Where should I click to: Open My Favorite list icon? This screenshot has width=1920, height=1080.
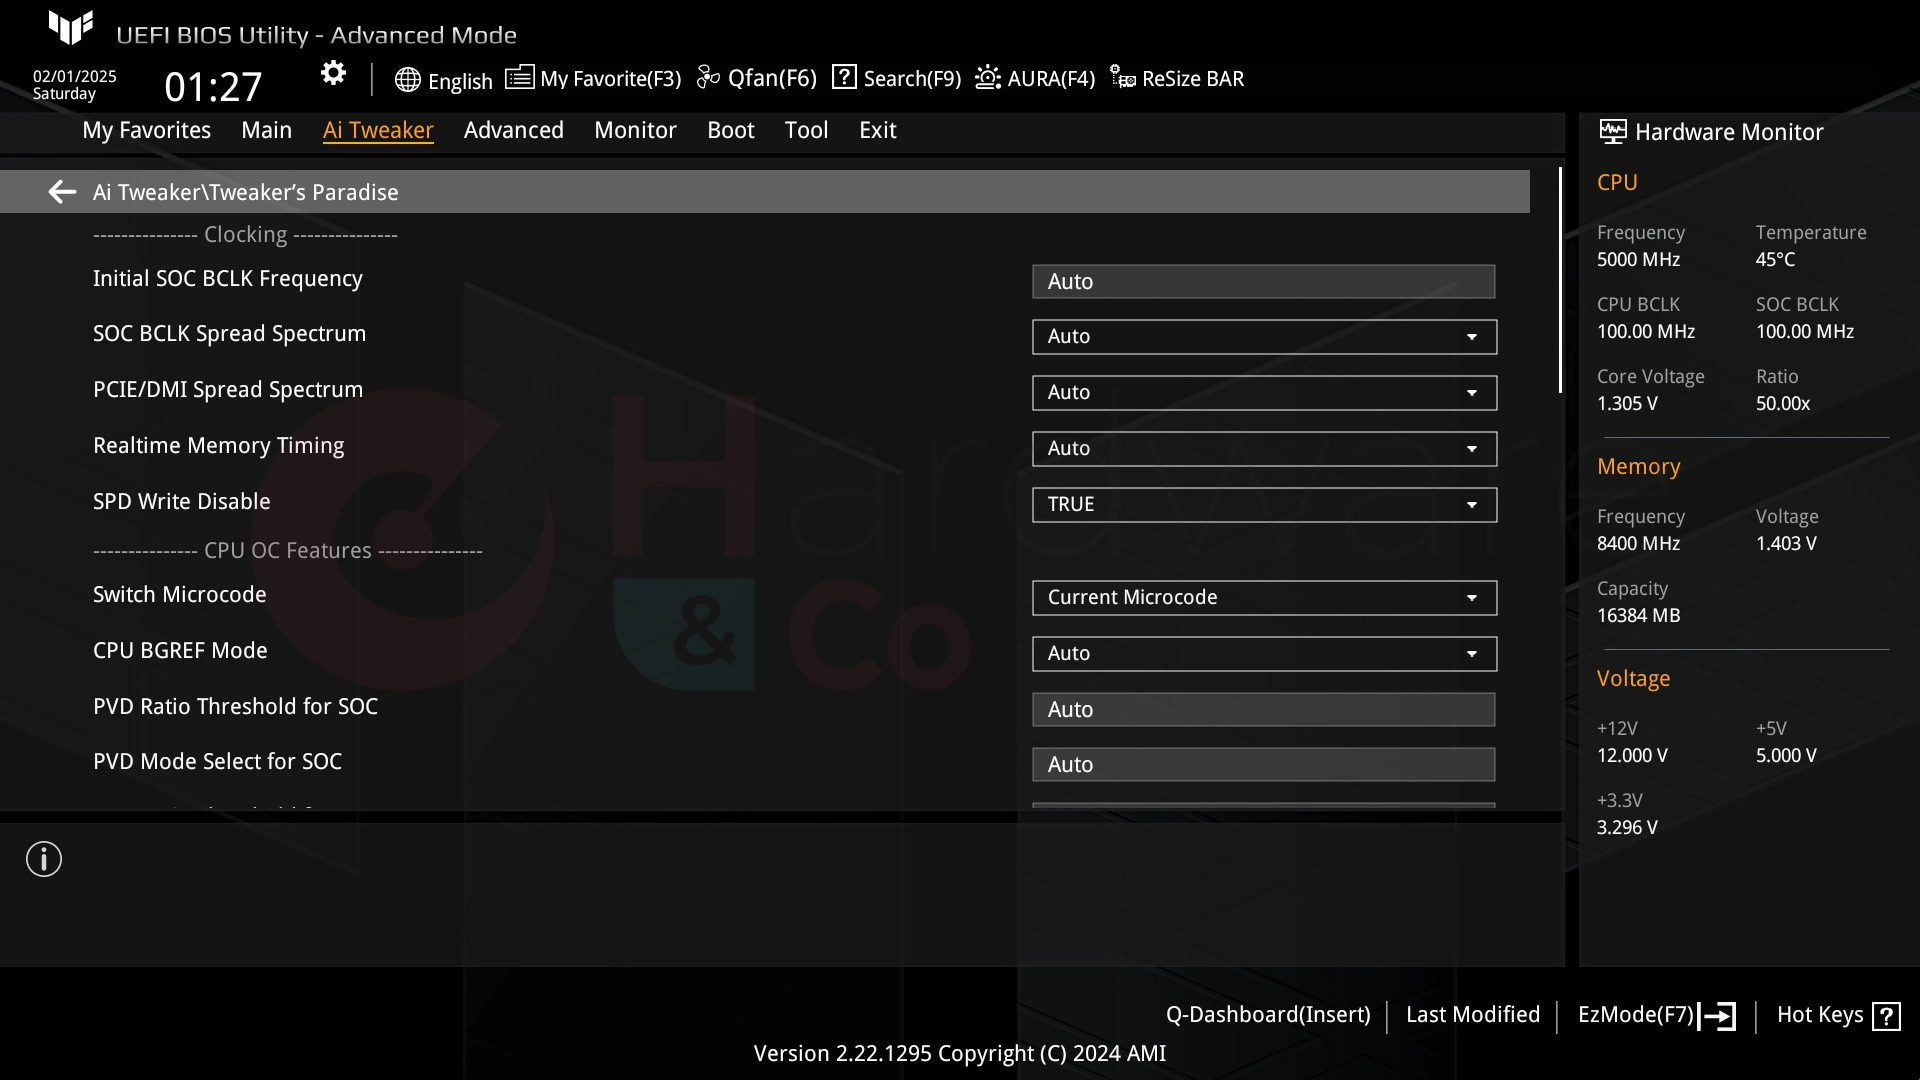(x=519, y=77)
